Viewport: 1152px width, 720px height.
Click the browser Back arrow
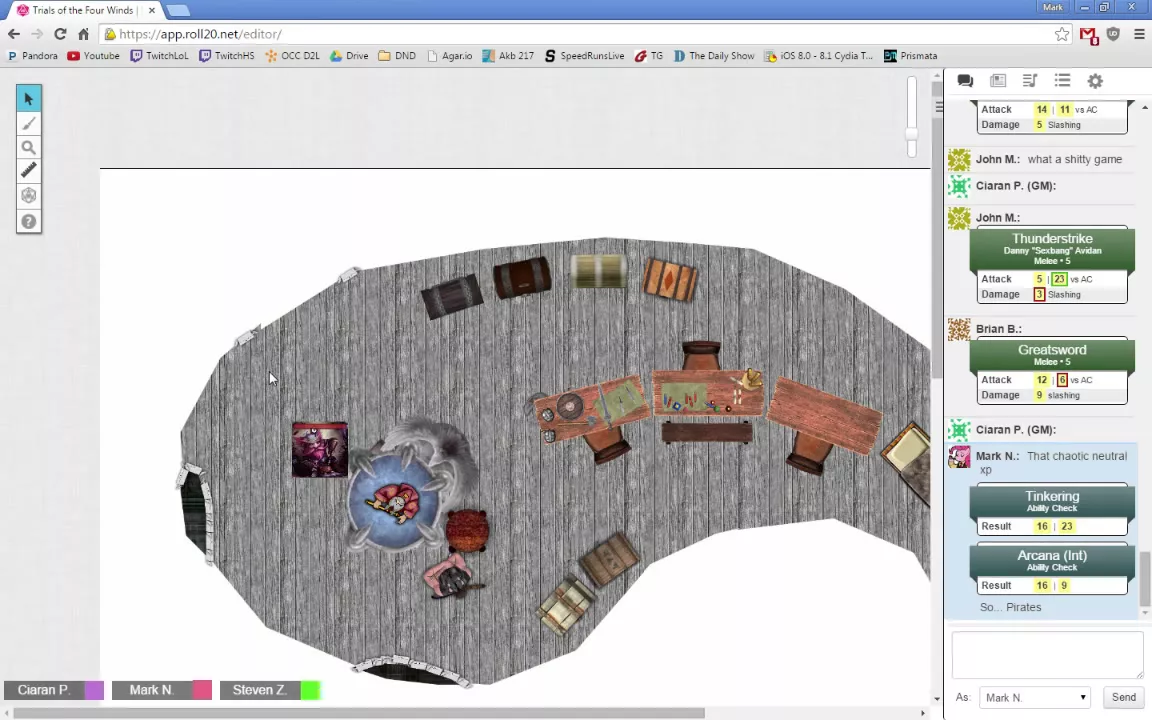[14, 34]
